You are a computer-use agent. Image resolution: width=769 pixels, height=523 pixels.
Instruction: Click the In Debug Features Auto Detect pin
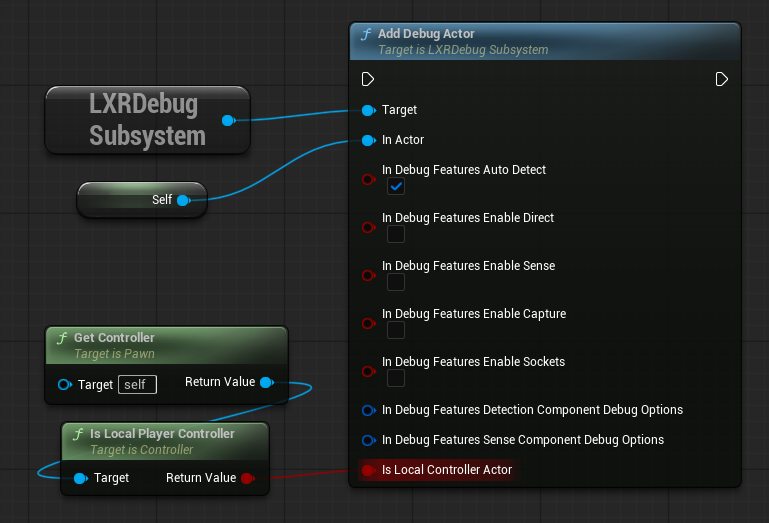(x=369, y=180)
